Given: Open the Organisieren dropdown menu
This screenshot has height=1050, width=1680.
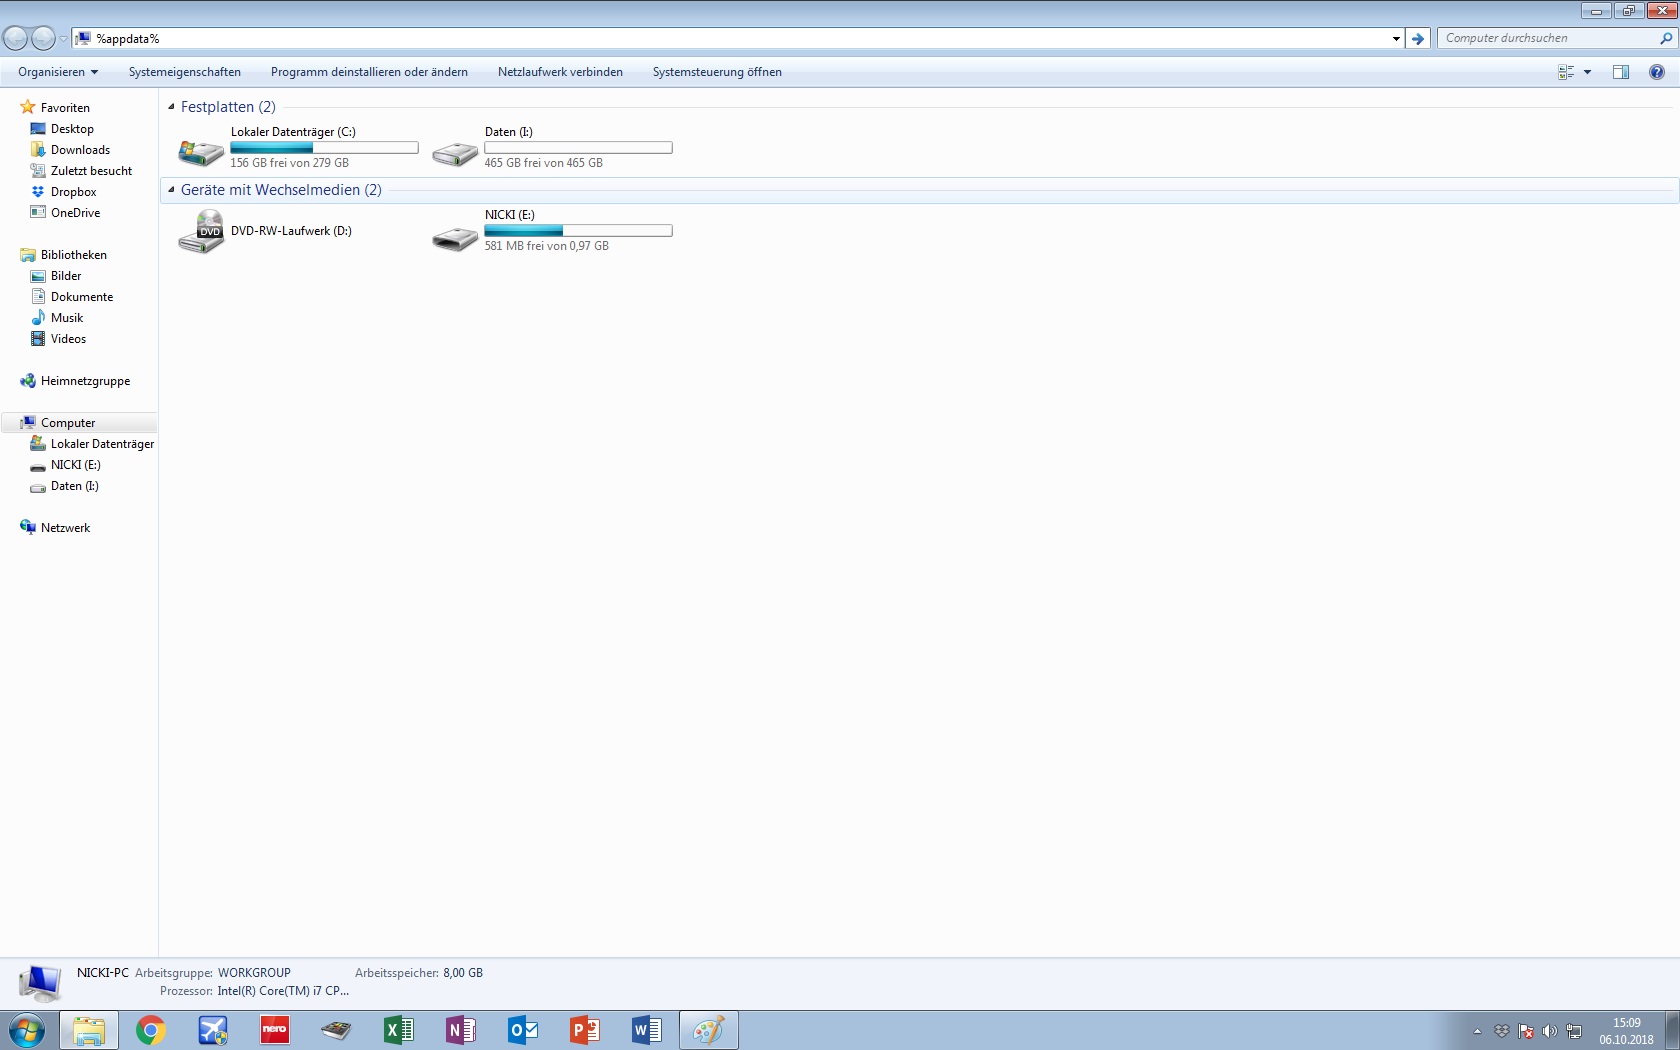Looking at the screenshot, I should (x=58, y=72).
